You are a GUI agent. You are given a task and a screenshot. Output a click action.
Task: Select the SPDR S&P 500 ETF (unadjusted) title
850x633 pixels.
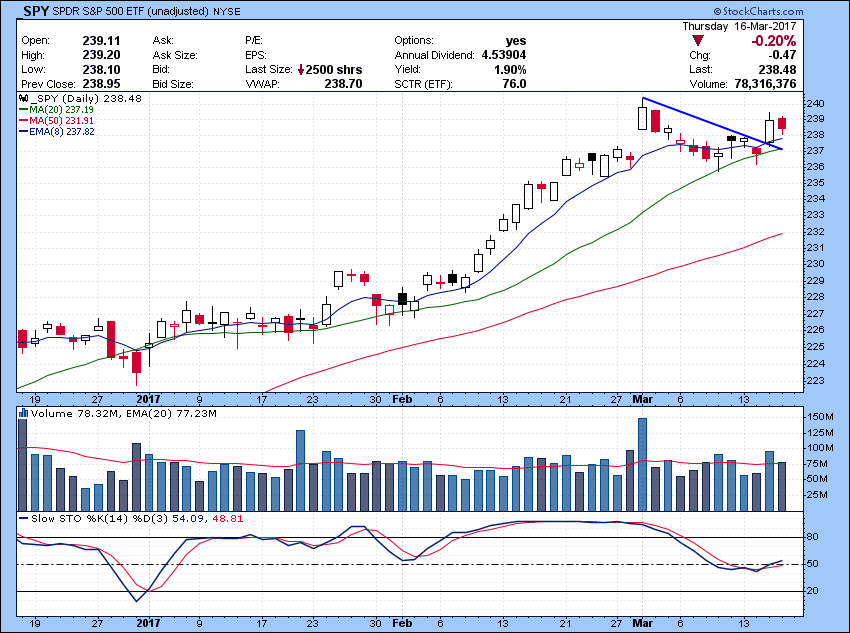(x=133, y=11)
